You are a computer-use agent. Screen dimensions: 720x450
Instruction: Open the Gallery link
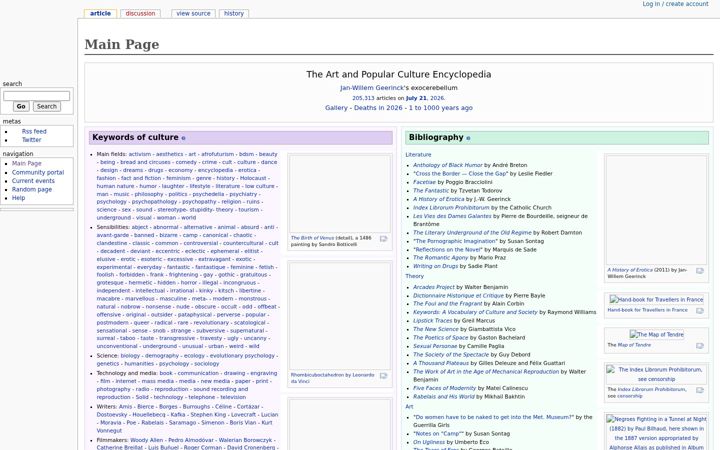(336, 108)
